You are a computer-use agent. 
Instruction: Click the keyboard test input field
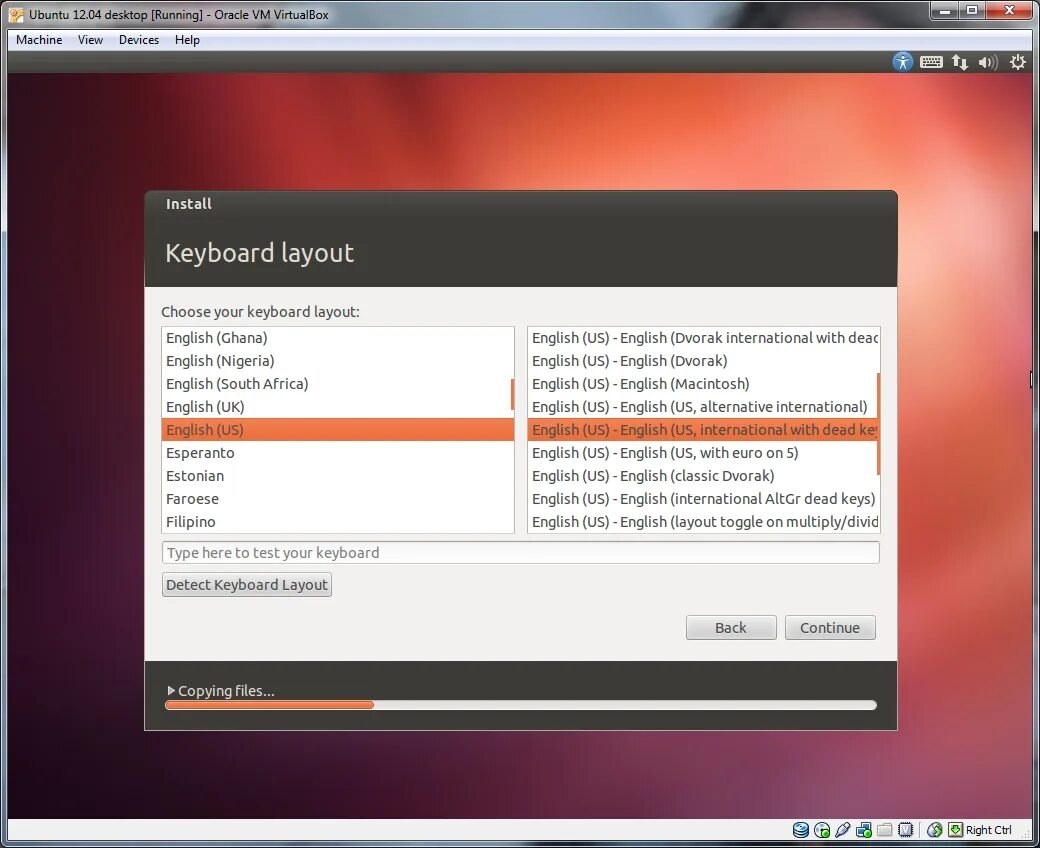[x=521, y=552]
